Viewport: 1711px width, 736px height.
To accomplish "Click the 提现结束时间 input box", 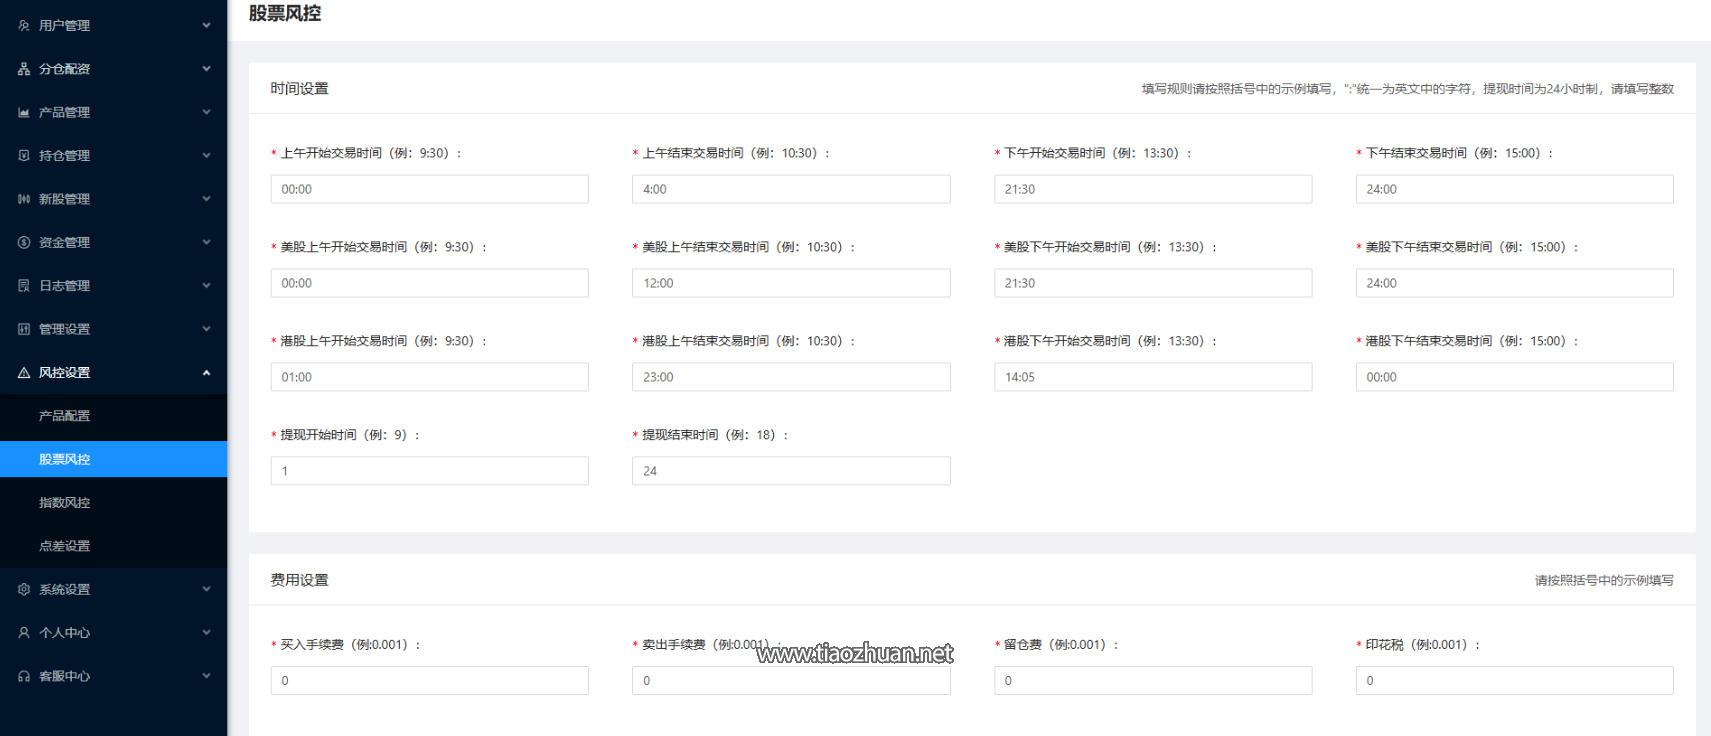I will [790, 471].
